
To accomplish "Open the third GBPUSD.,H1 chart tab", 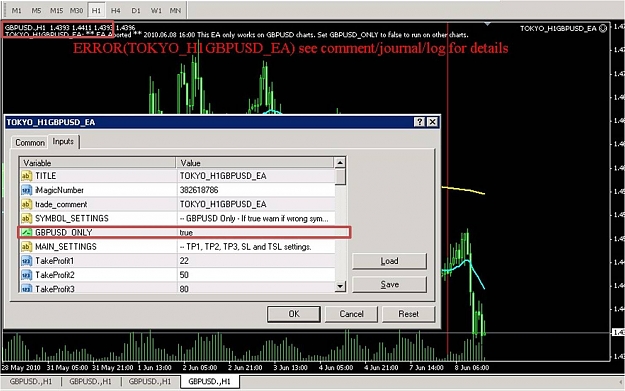I will point(149,381).
